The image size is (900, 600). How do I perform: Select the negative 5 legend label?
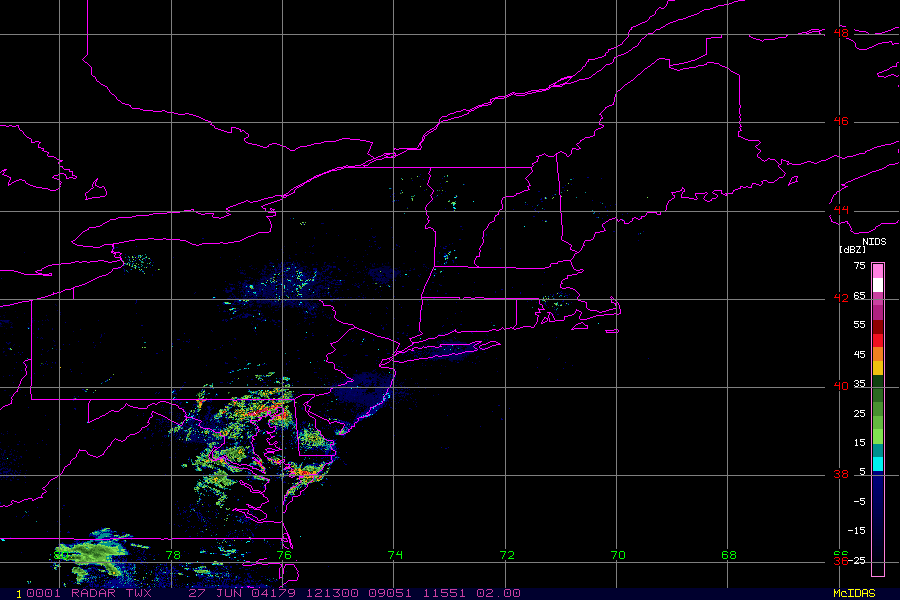tap(859, 502)
